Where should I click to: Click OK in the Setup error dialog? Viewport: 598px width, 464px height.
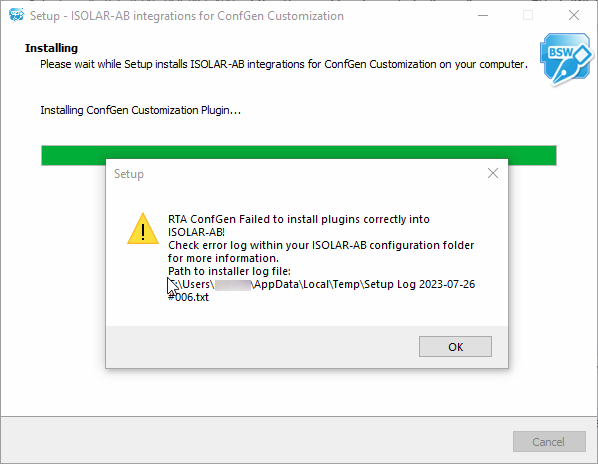(455, 347)
